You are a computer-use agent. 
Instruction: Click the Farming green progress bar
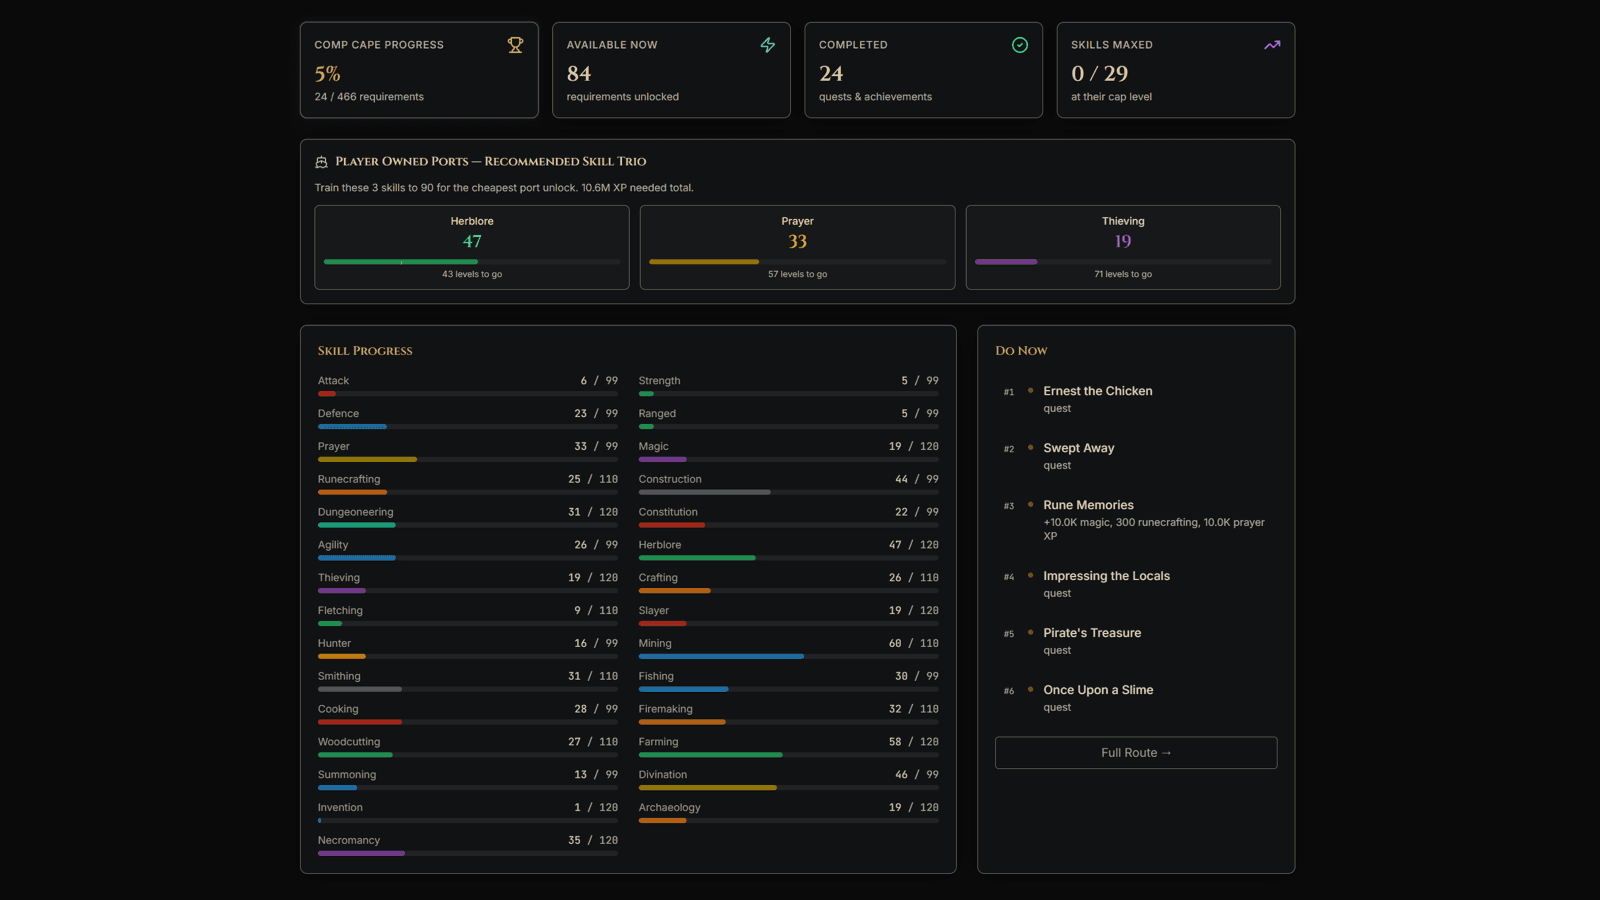coord(710,755)
